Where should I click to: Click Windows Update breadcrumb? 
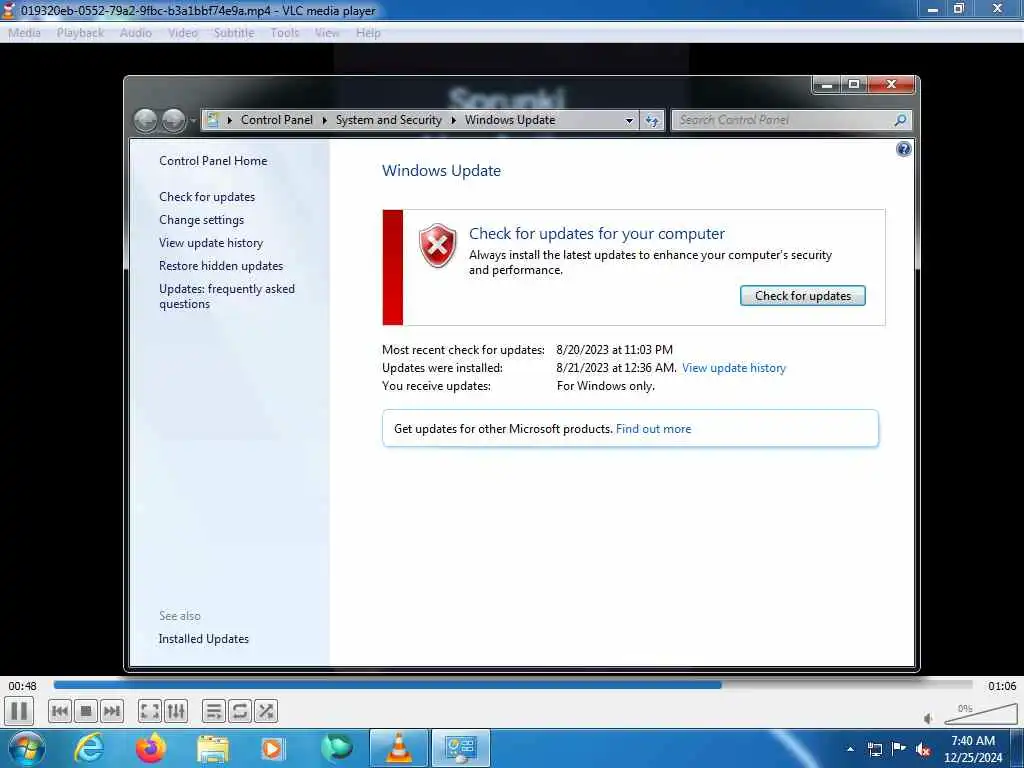coord(510,120)
